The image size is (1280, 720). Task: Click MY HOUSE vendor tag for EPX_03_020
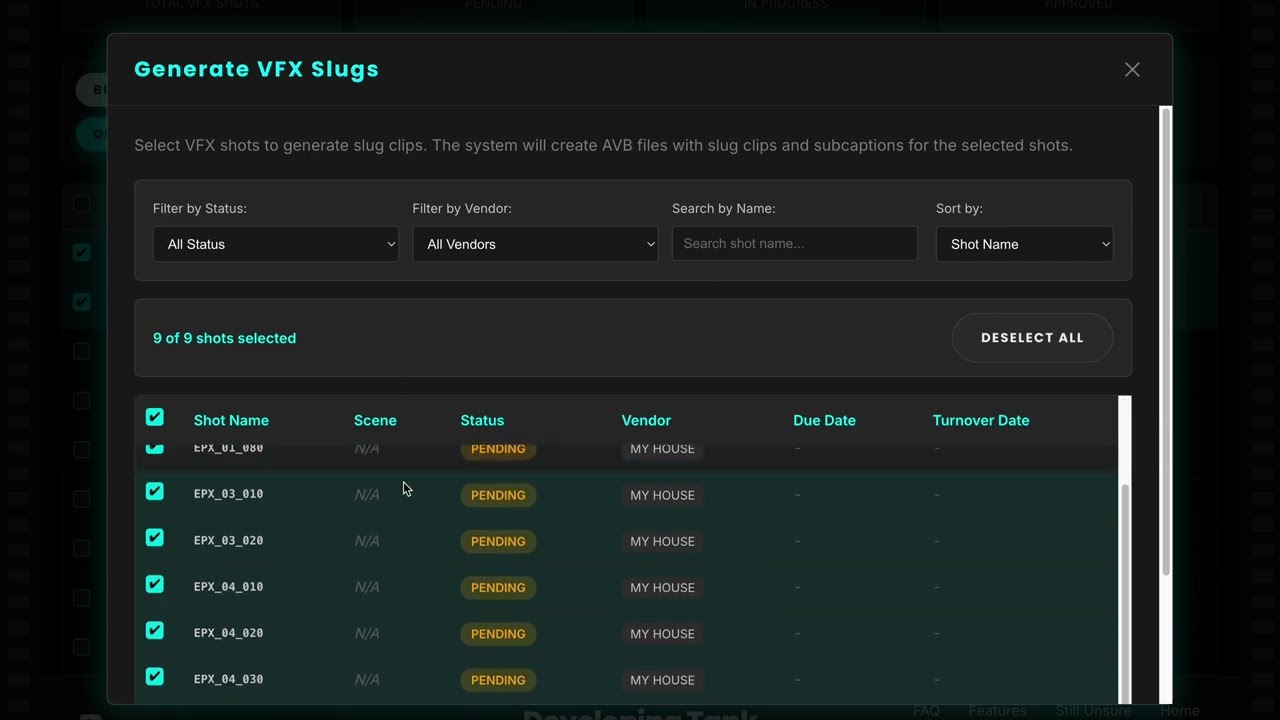(662, 541)
